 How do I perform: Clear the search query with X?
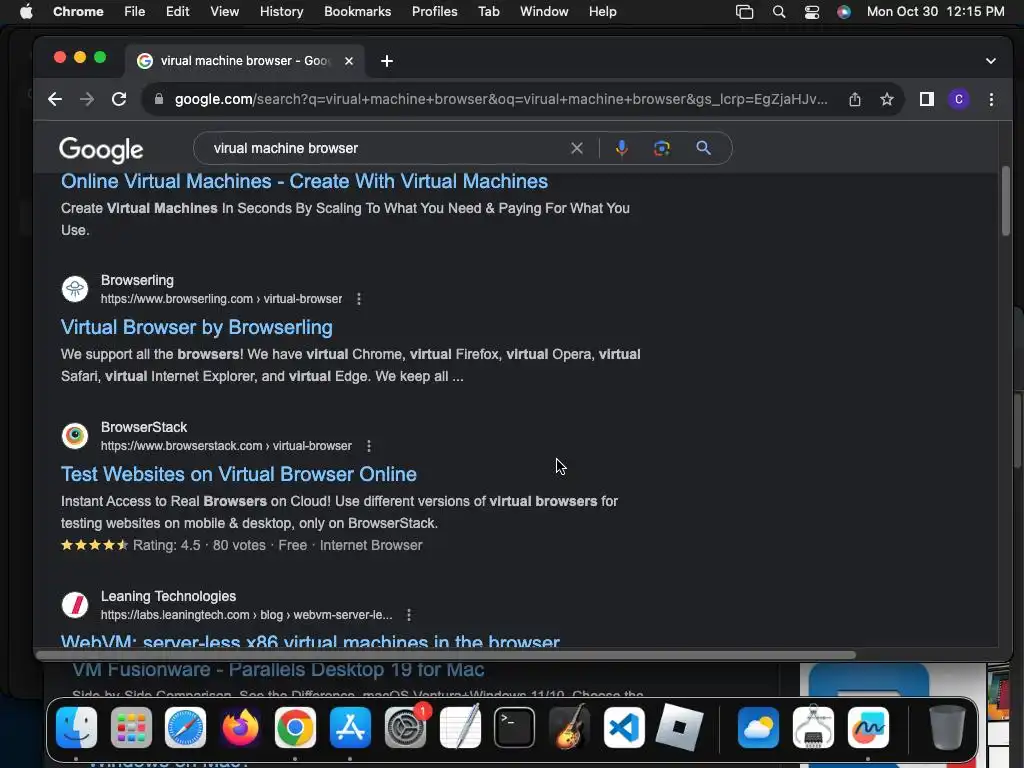coord(577,148)
